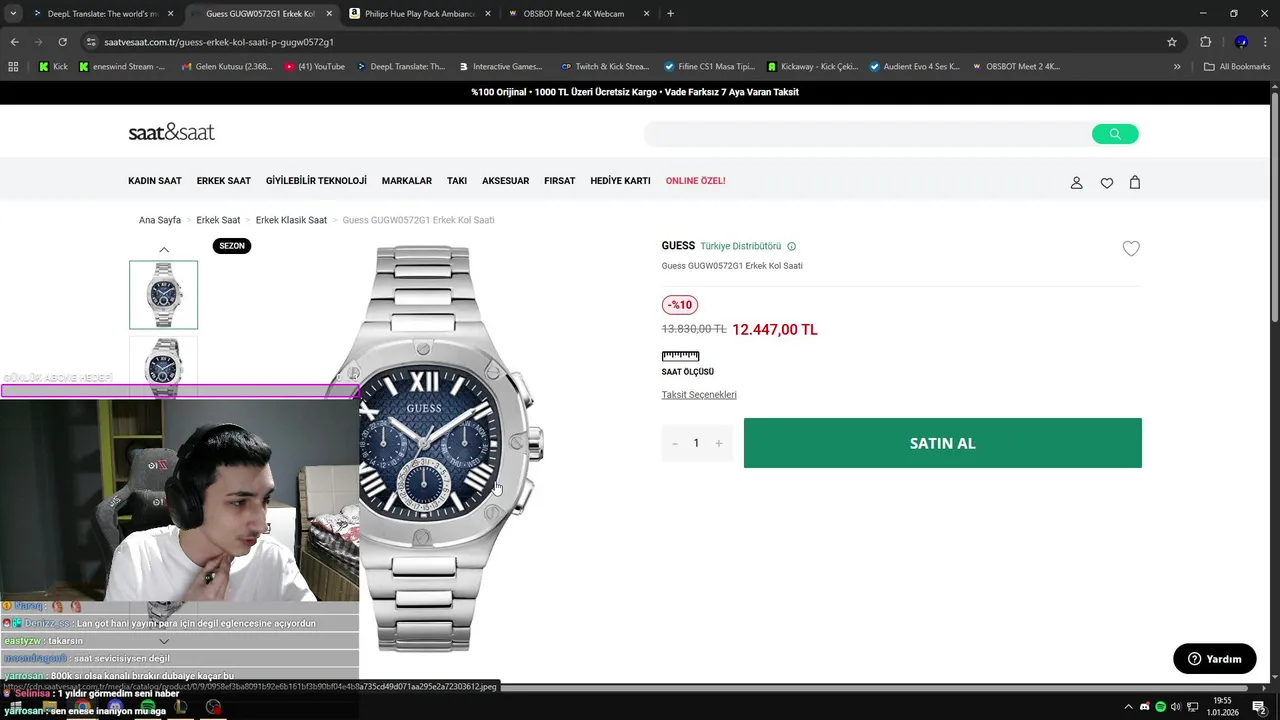Reload the page
The width and height of the screenshot is (1280, 720).
[x=63, y=42]
